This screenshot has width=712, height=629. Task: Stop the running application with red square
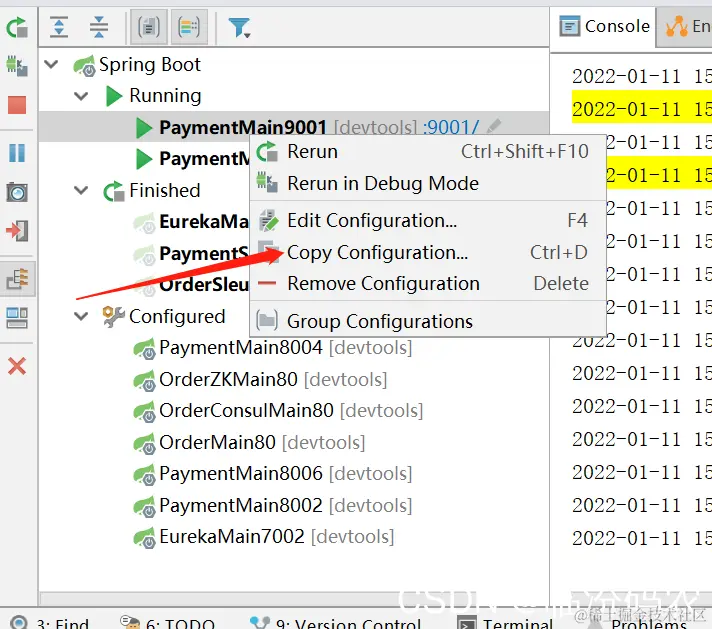point(17,105)
